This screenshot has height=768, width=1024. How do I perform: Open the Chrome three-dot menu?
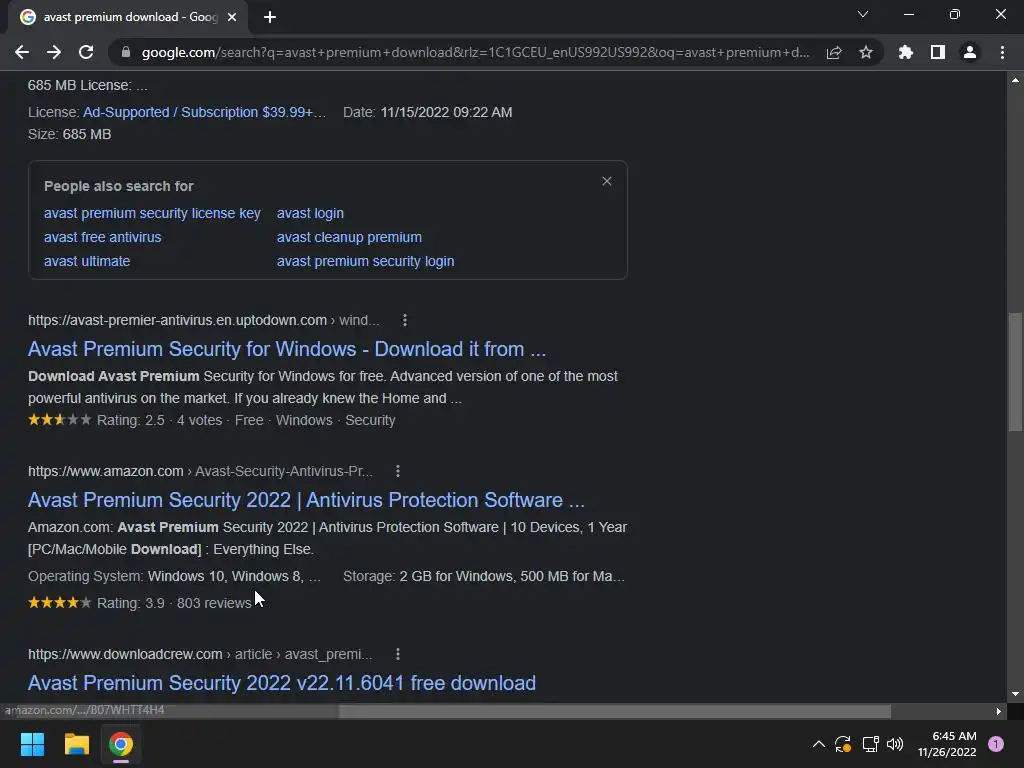point(1002,52)
